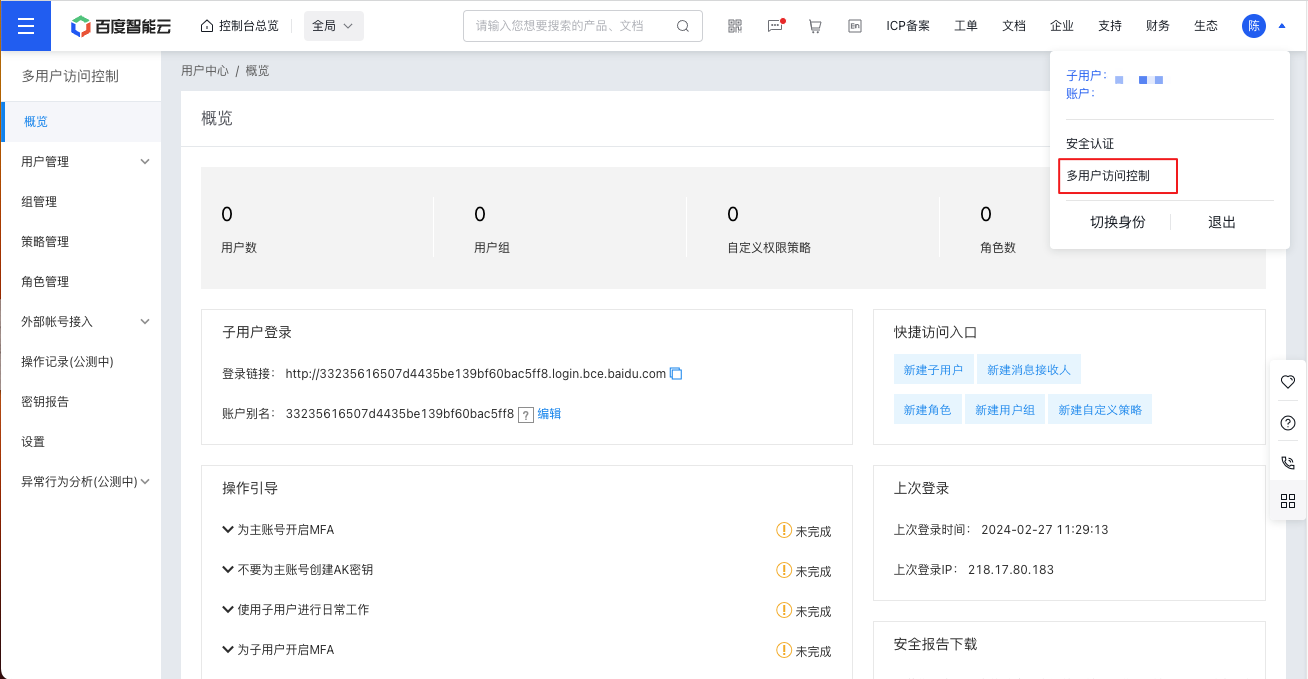Expand the 为主账号开启MFA guide item
The image size is (1308, 679).
pos(228,530)
